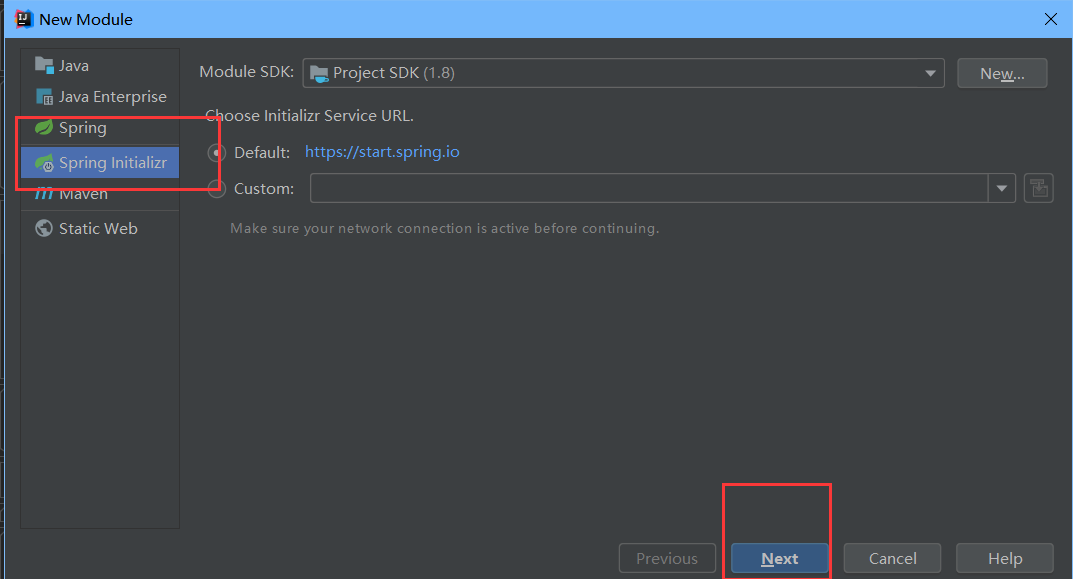
Task: Select Spring Initializr in the list
Action: pos(100,162)
